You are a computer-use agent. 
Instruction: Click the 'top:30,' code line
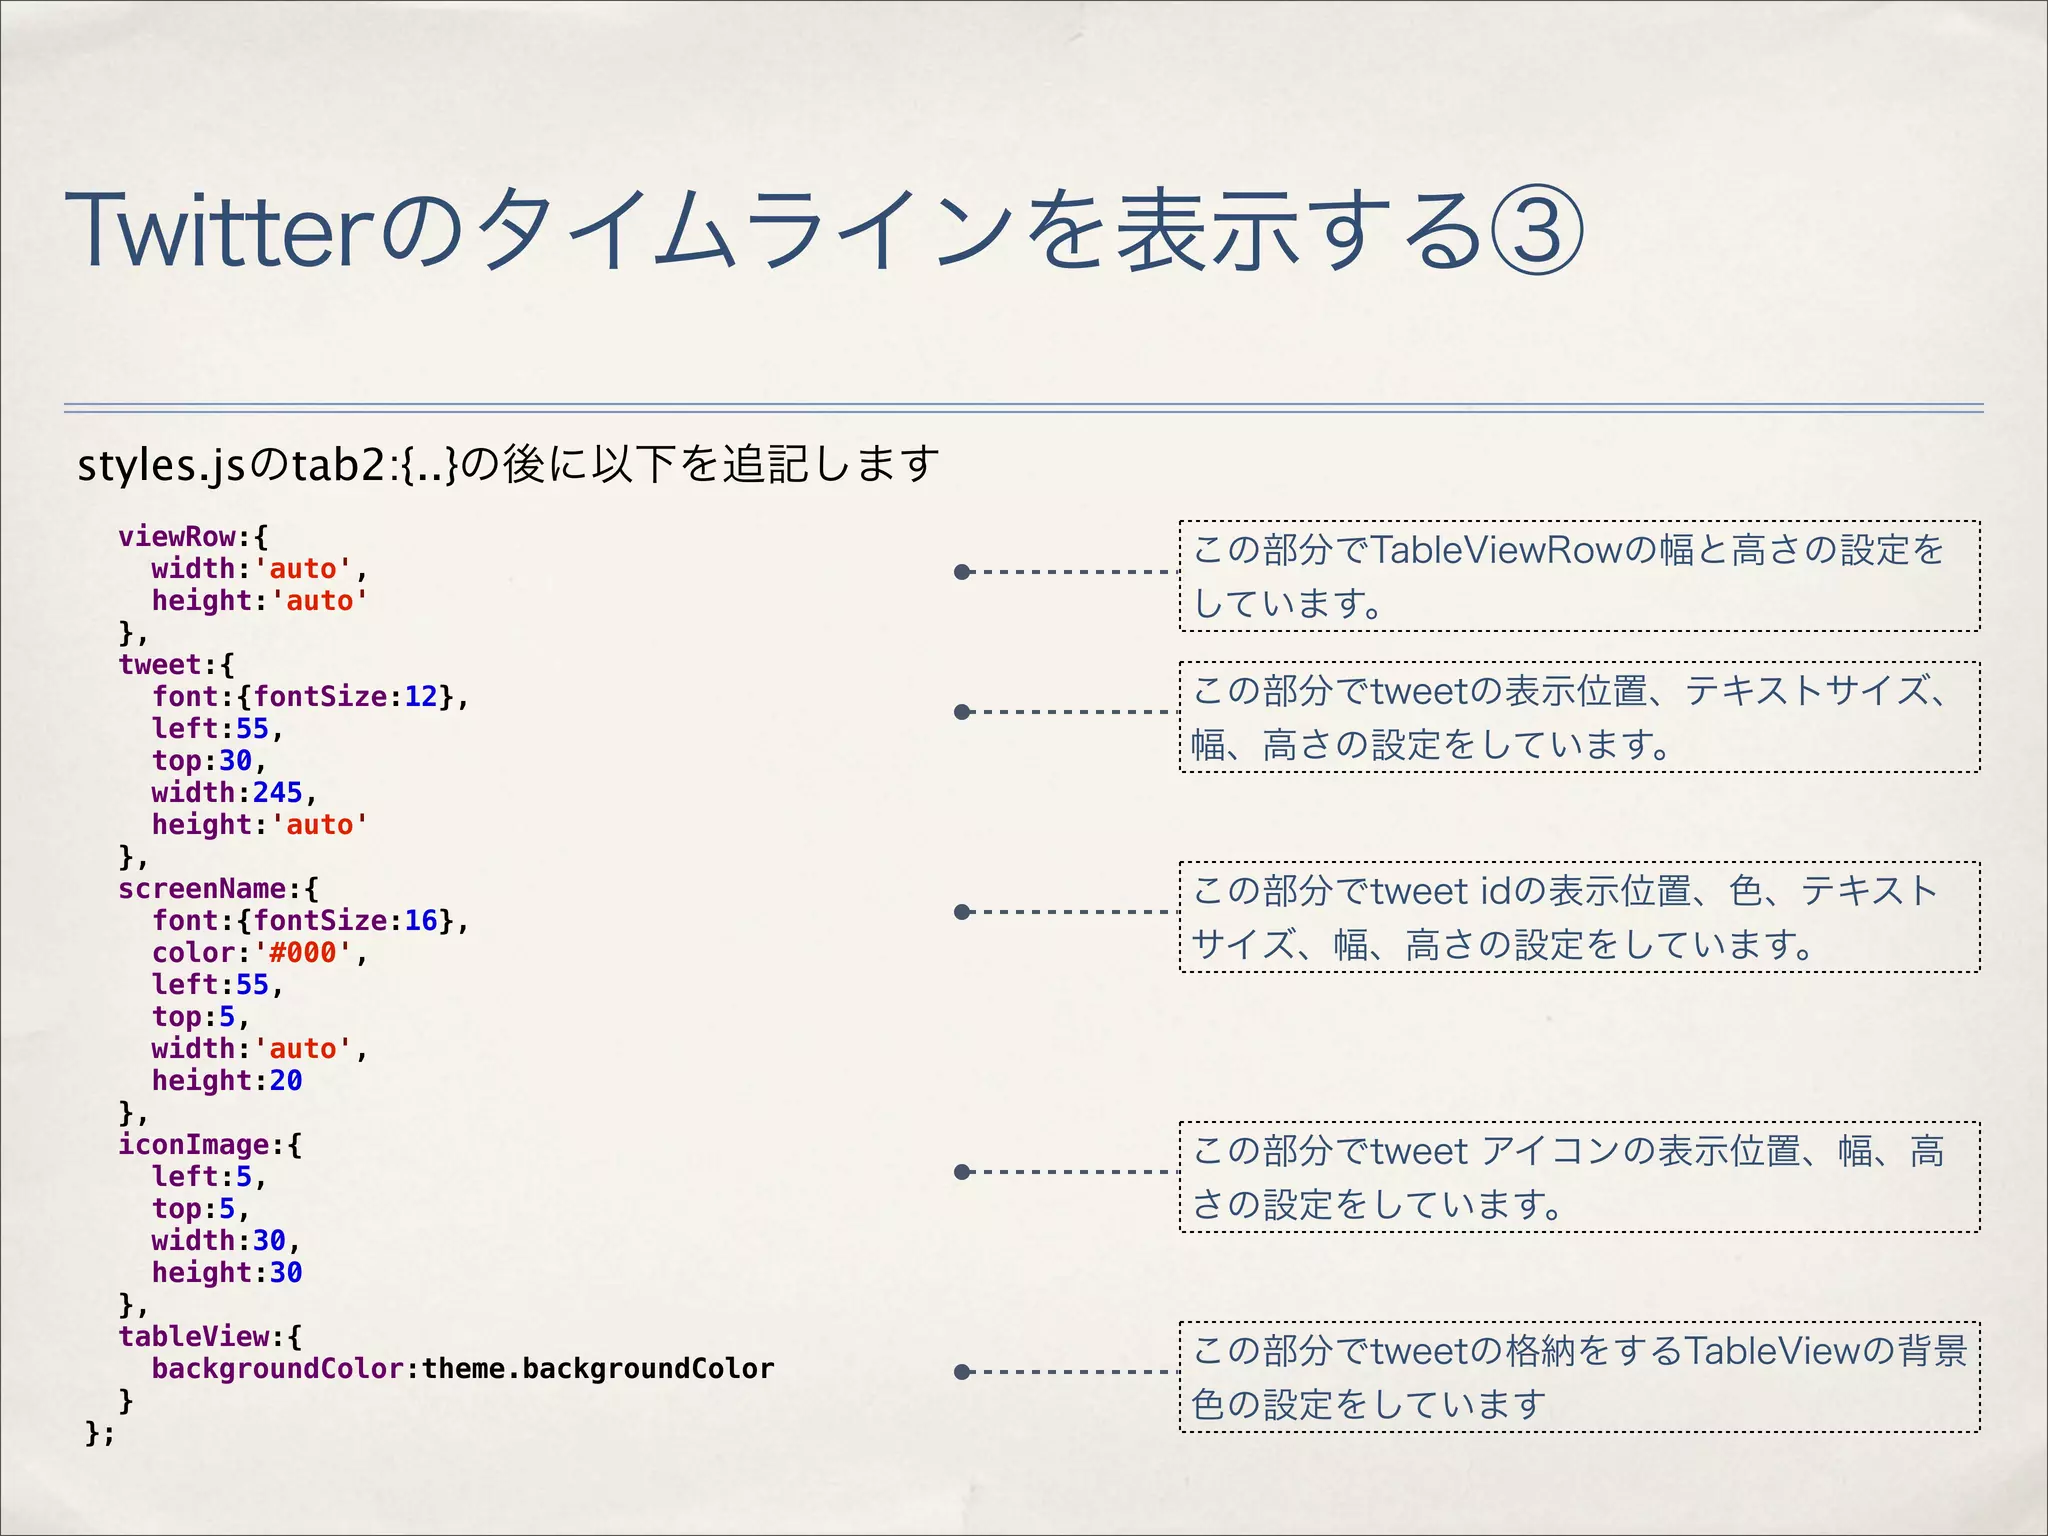209,761
